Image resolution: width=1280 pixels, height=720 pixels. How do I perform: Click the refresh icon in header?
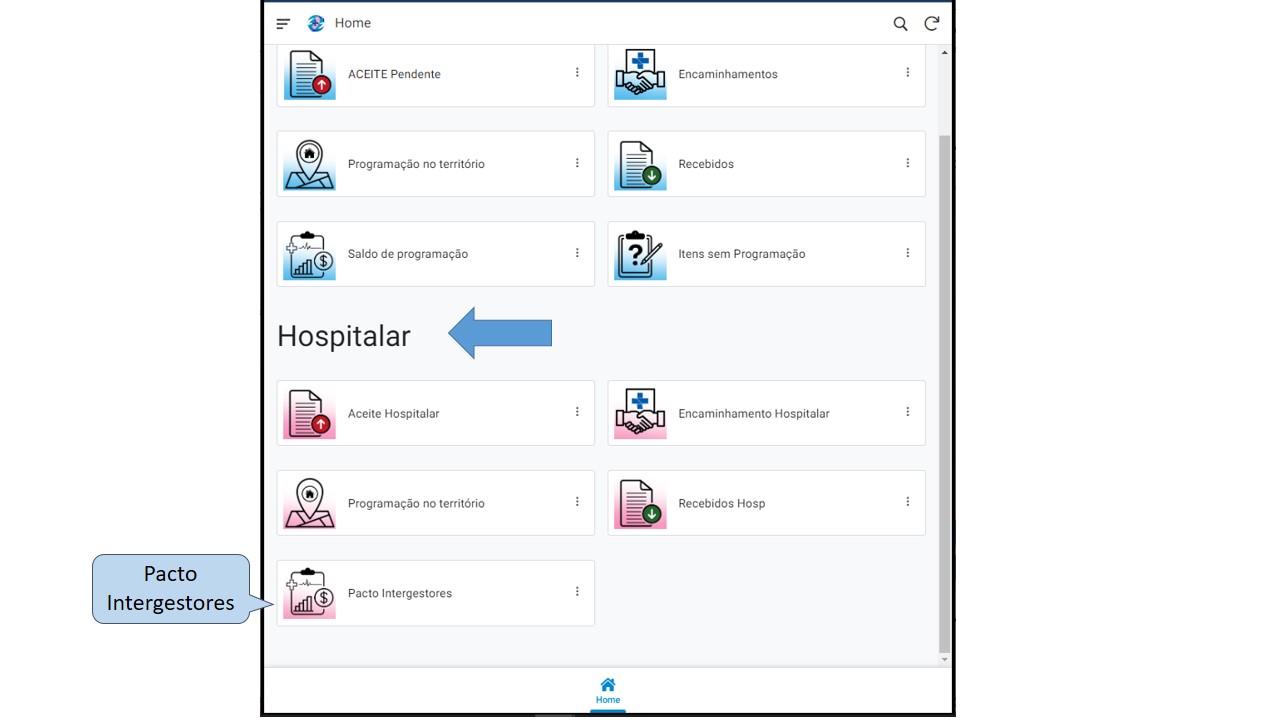click(x=931, y=24)
